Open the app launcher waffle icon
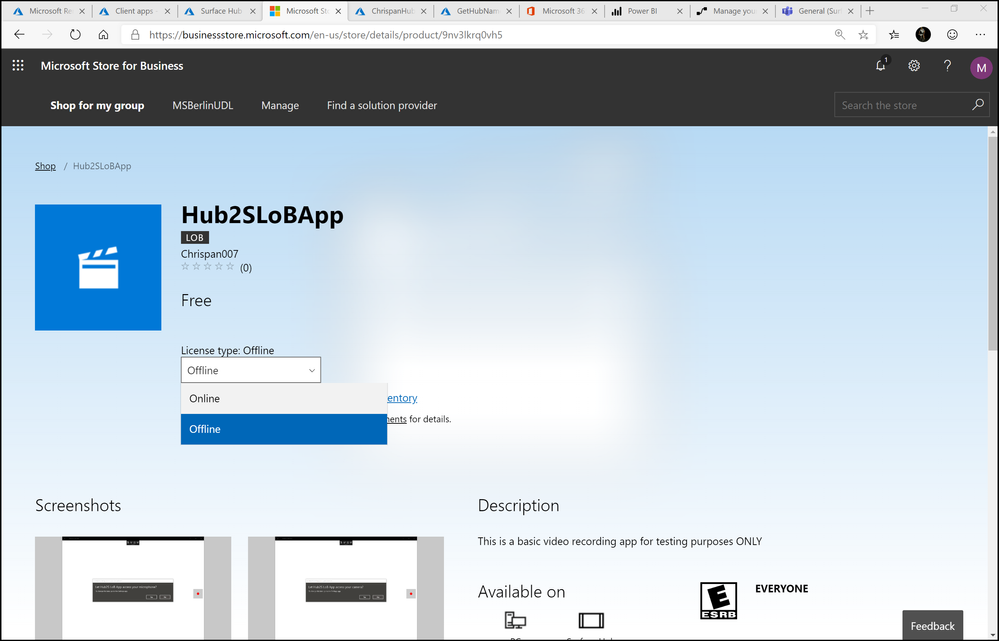 (18, 66)
